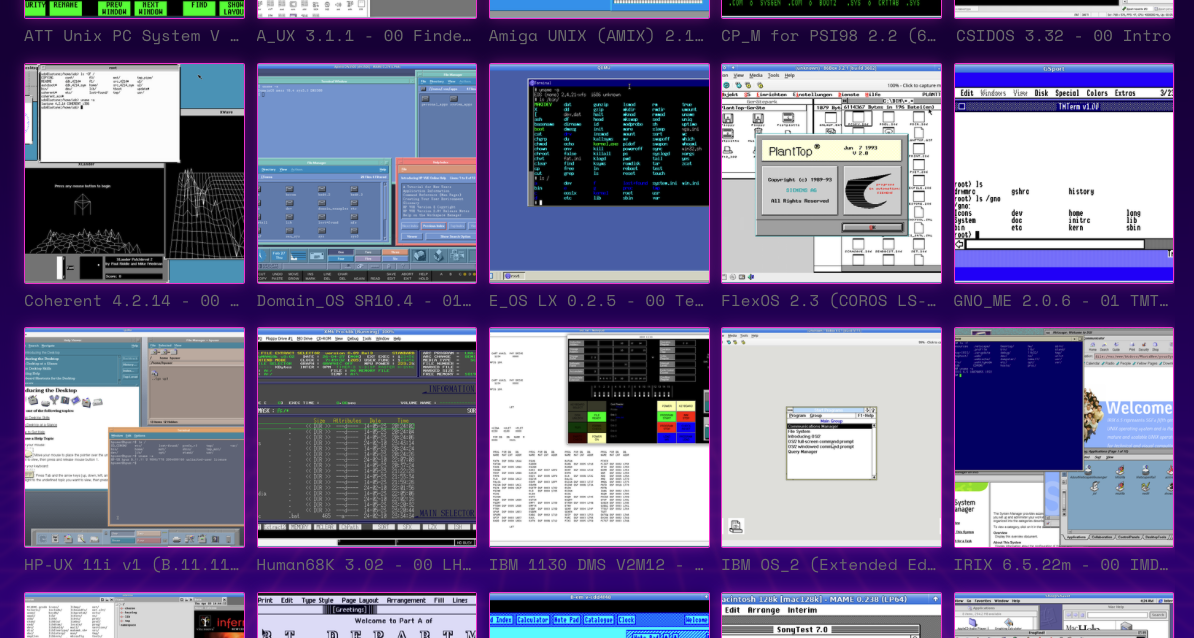Open the E_OS LX 0.2.5 terminal thumbnail
Viewport: 1194px width, 638px height.
(599, 174)
